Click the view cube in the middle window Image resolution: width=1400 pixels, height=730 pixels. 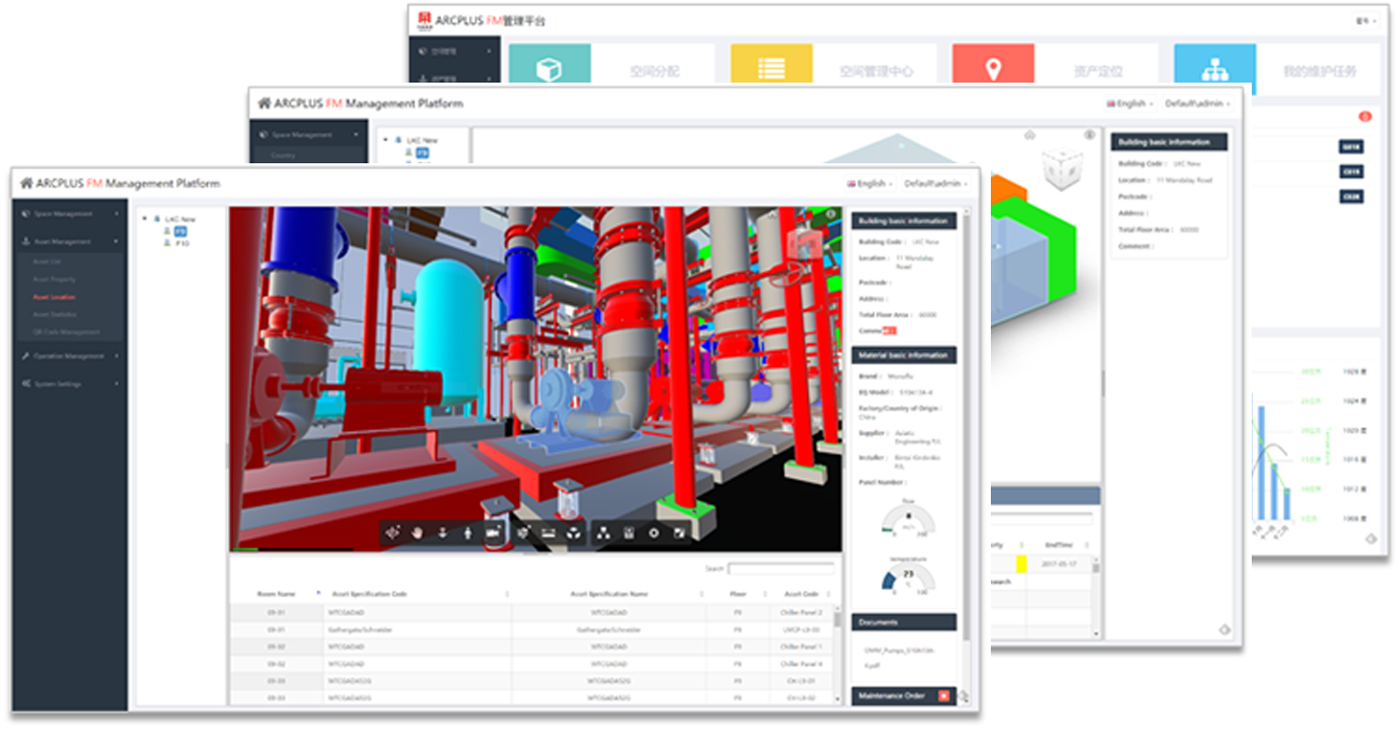pyautogui.click(x=1062, y=168)
